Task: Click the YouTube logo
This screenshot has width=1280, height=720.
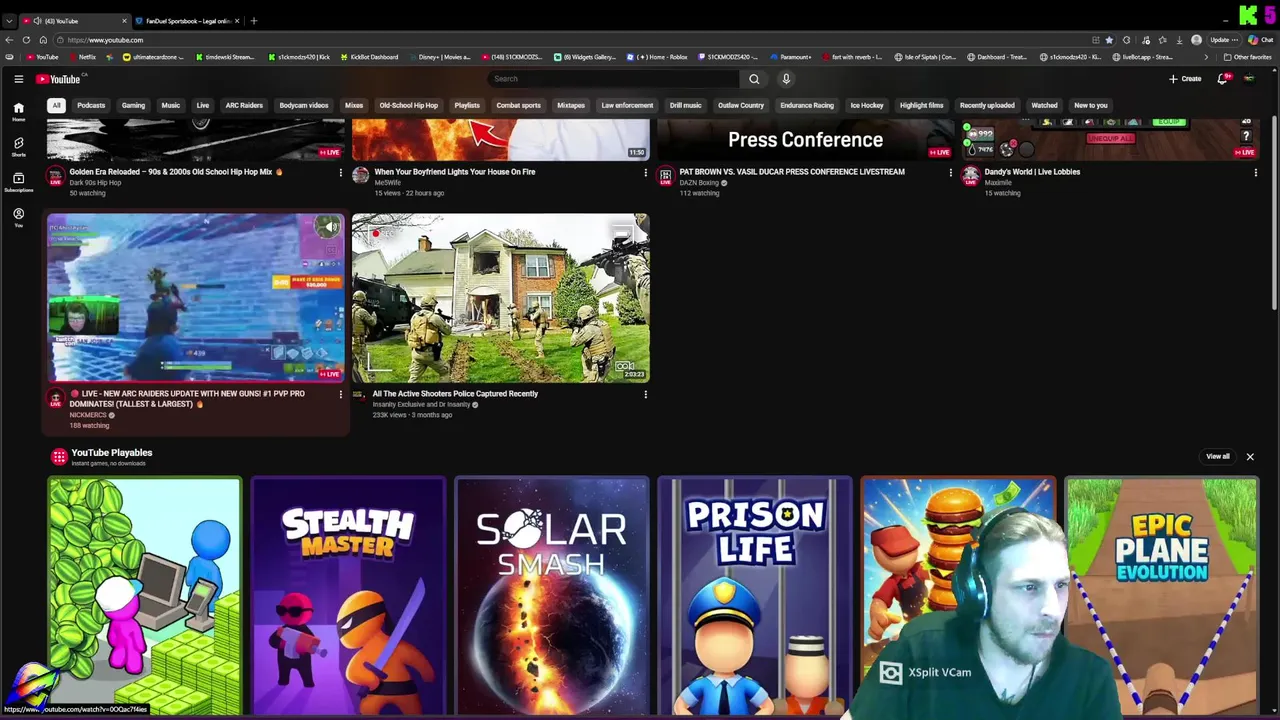Action: pos(59,79)
